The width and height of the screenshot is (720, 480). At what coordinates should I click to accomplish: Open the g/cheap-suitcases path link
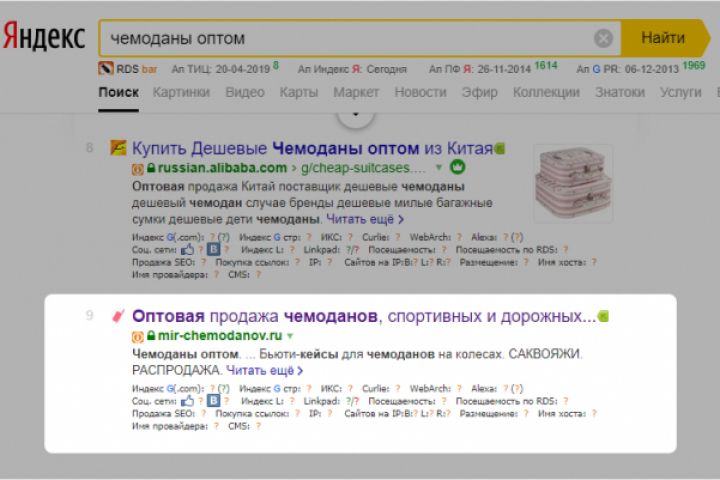[x=363, y=168]
